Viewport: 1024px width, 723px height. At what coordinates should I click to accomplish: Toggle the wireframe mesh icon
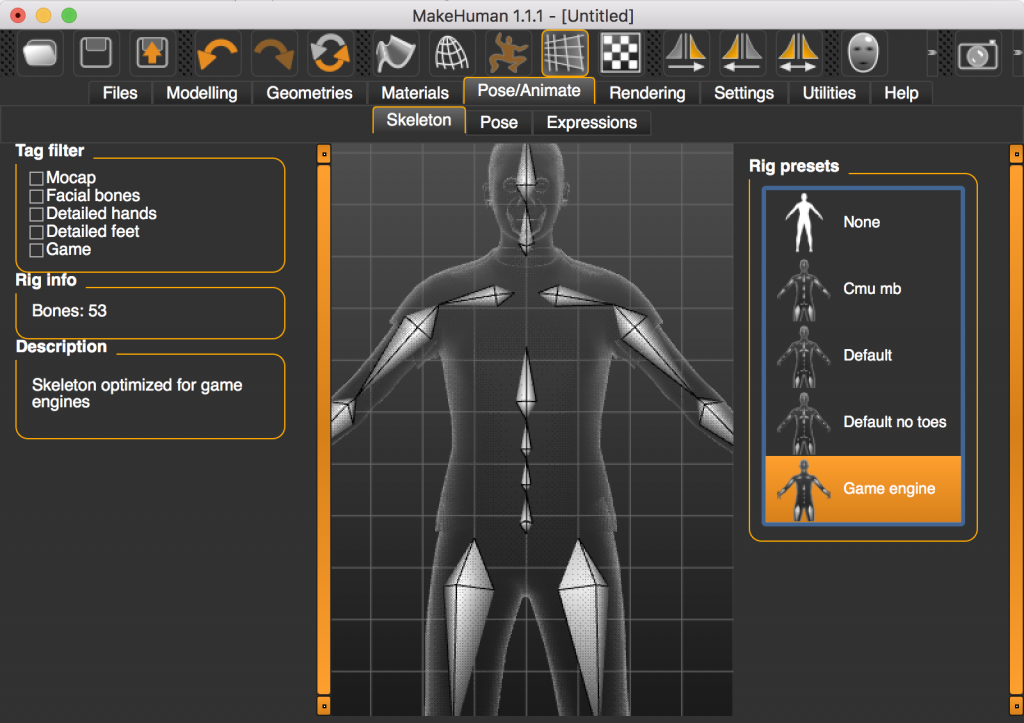click(453, 53)
